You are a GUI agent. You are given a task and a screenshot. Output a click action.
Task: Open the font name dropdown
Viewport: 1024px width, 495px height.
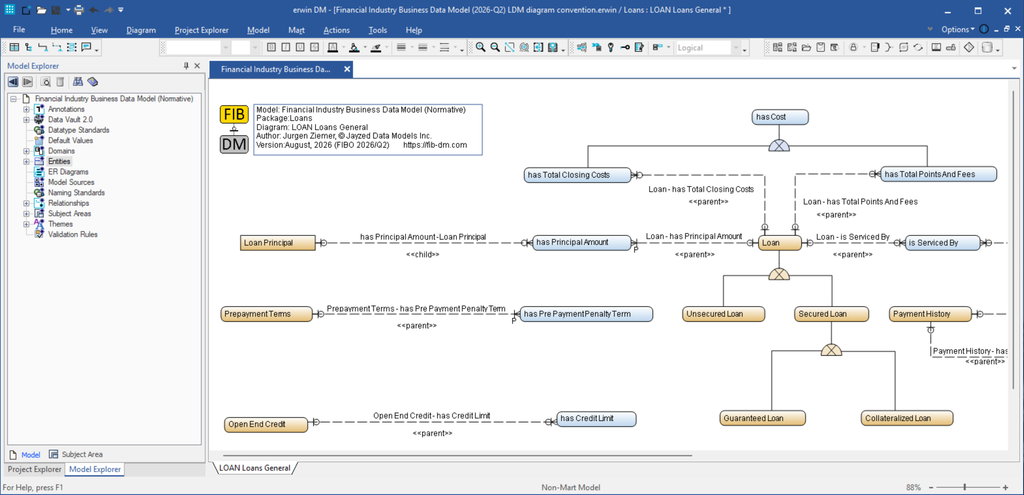pyautogui.click(x=226, y=48)
